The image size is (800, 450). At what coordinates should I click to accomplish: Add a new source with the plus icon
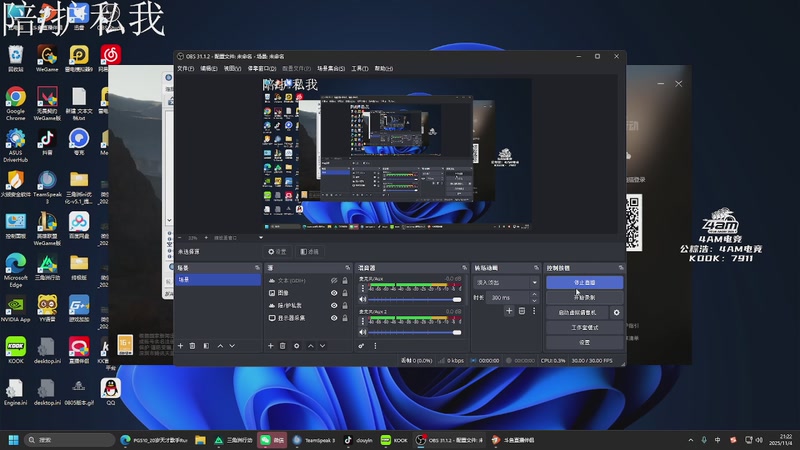[270, 345]
